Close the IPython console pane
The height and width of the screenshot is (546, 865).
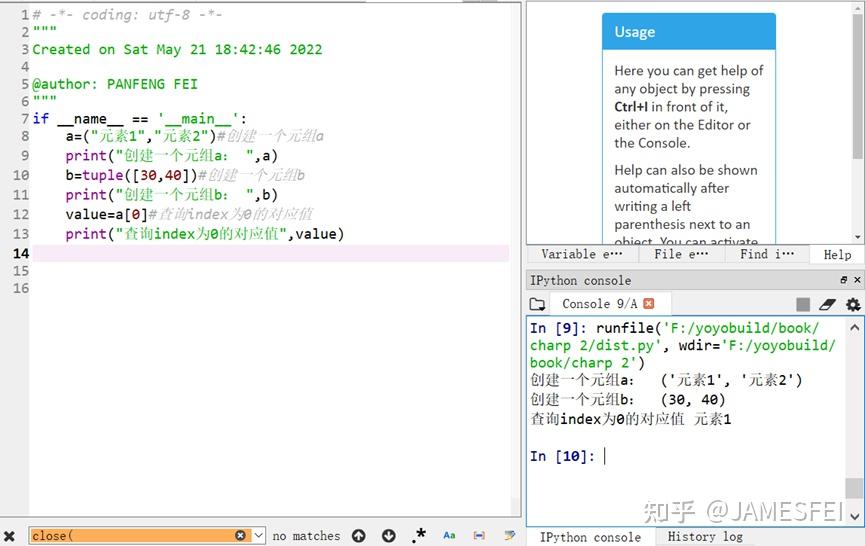pos(857,280)
